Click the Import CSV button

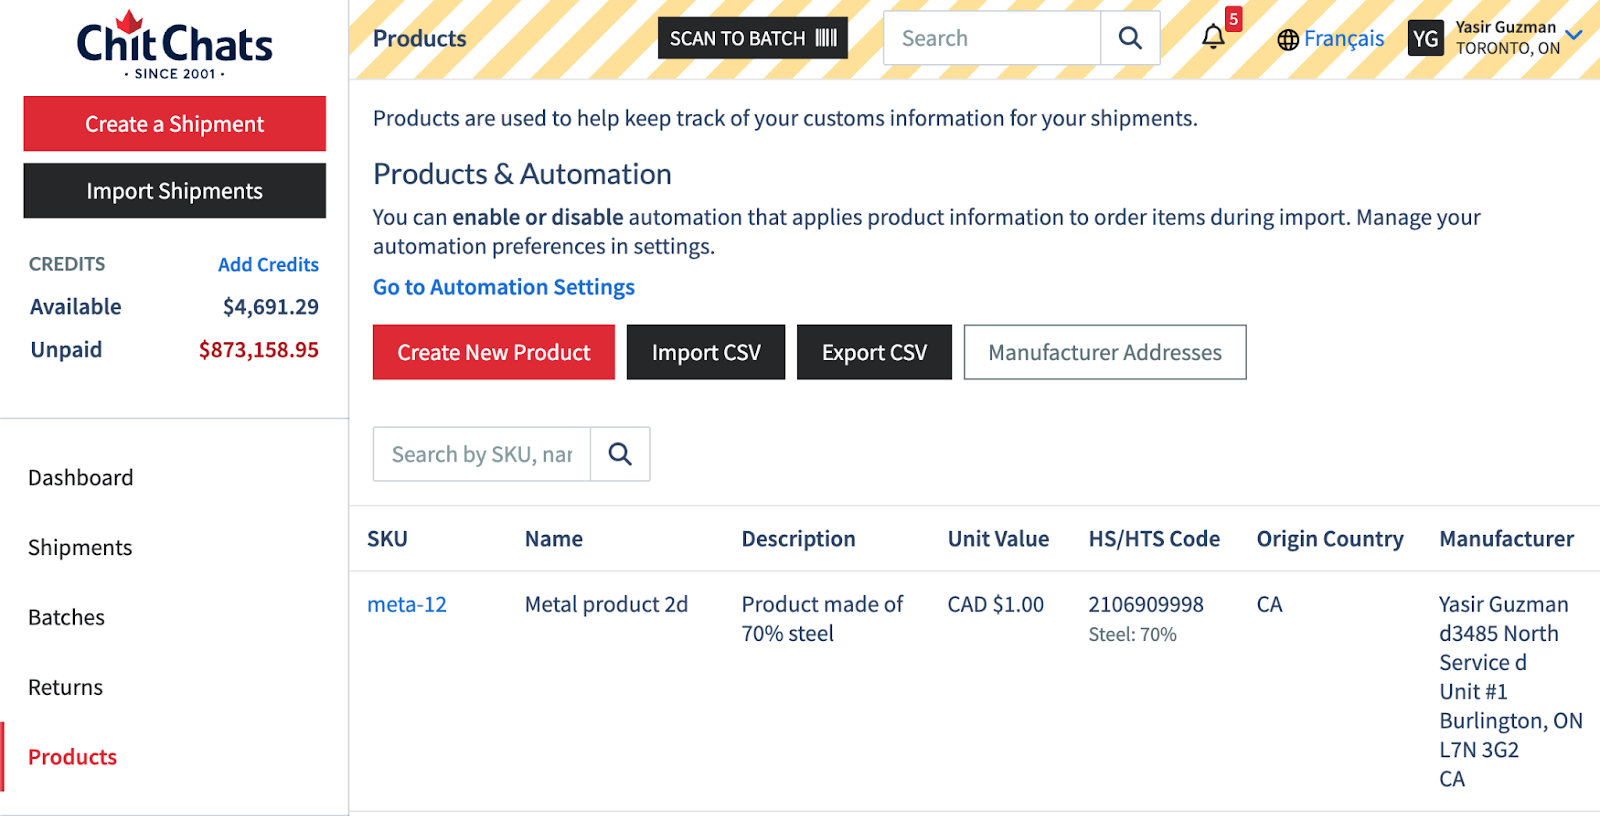[x=706, y=352]
